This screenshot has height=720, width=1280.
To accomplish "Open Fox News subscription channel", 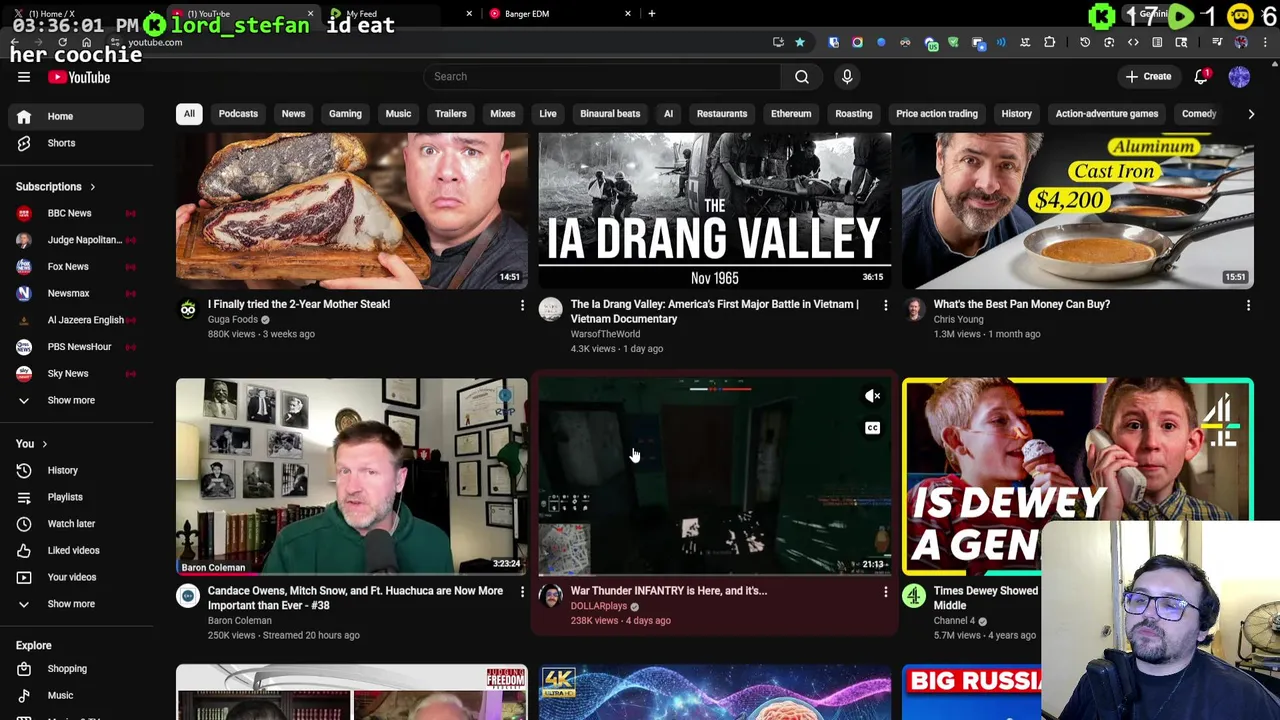I will [x=76, y=266].
